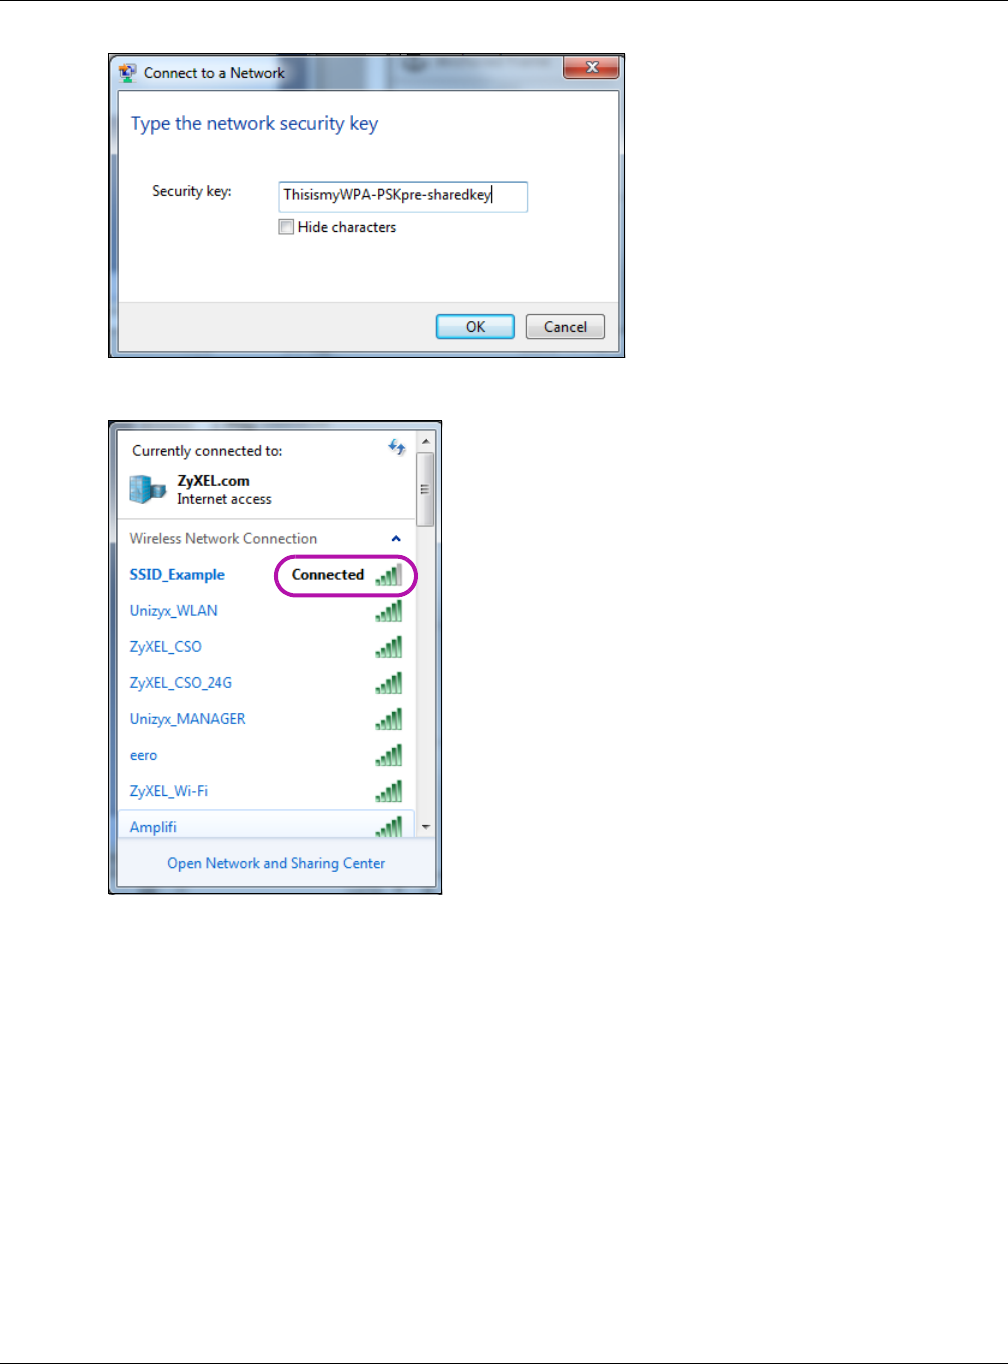Click into the Security key field

click(402, 196)
